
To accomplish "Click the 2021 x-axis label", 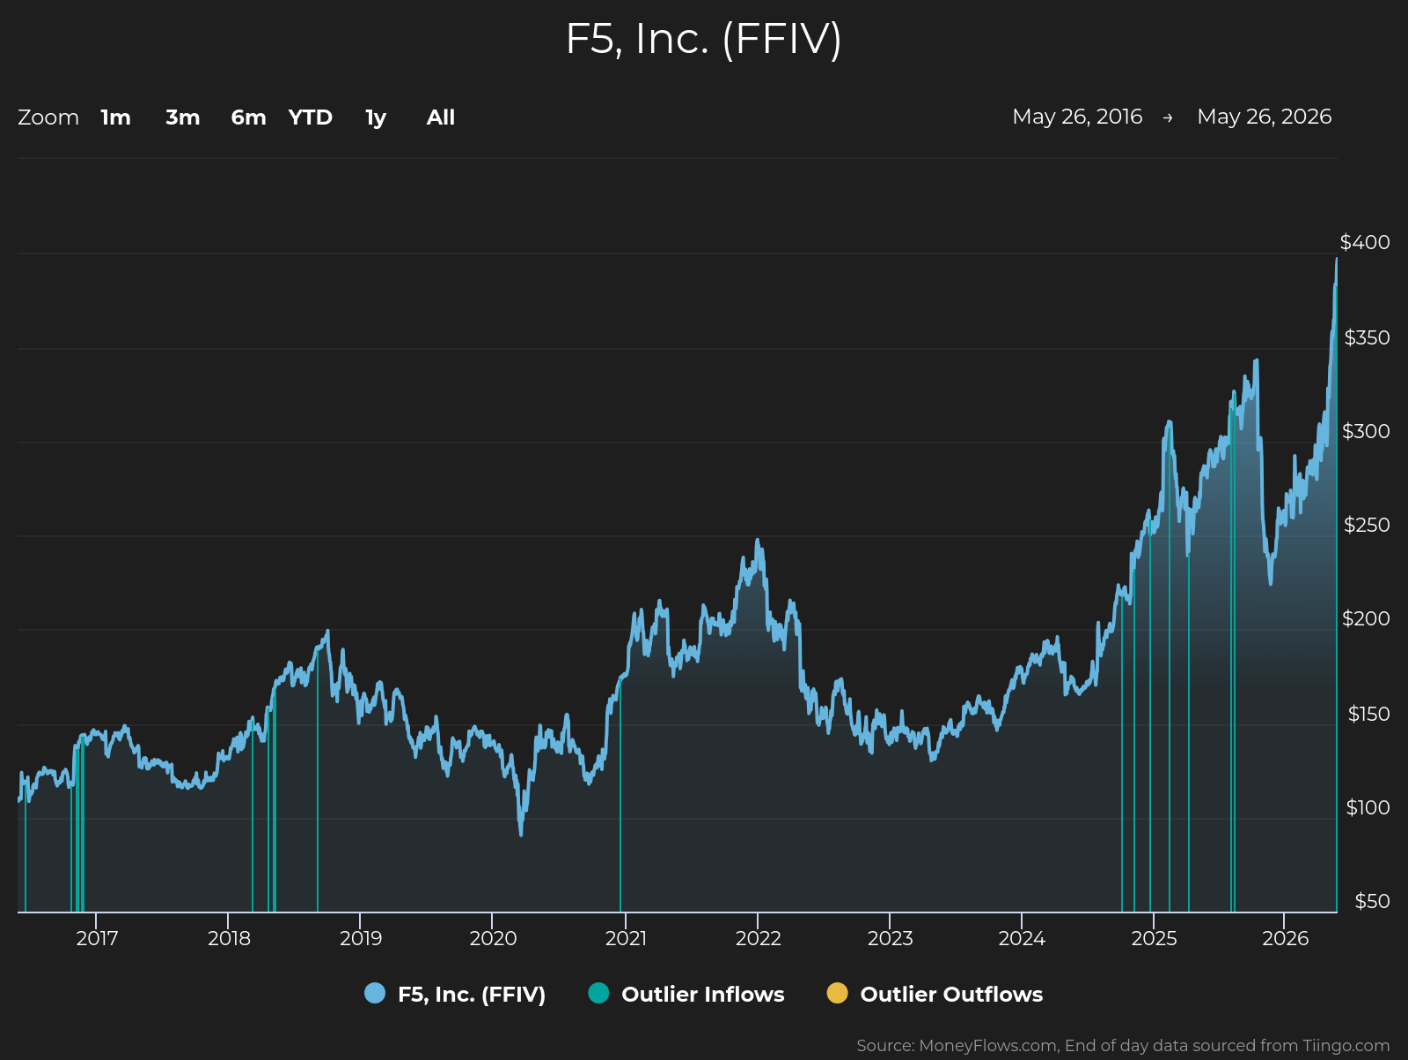I will [626, 938].
